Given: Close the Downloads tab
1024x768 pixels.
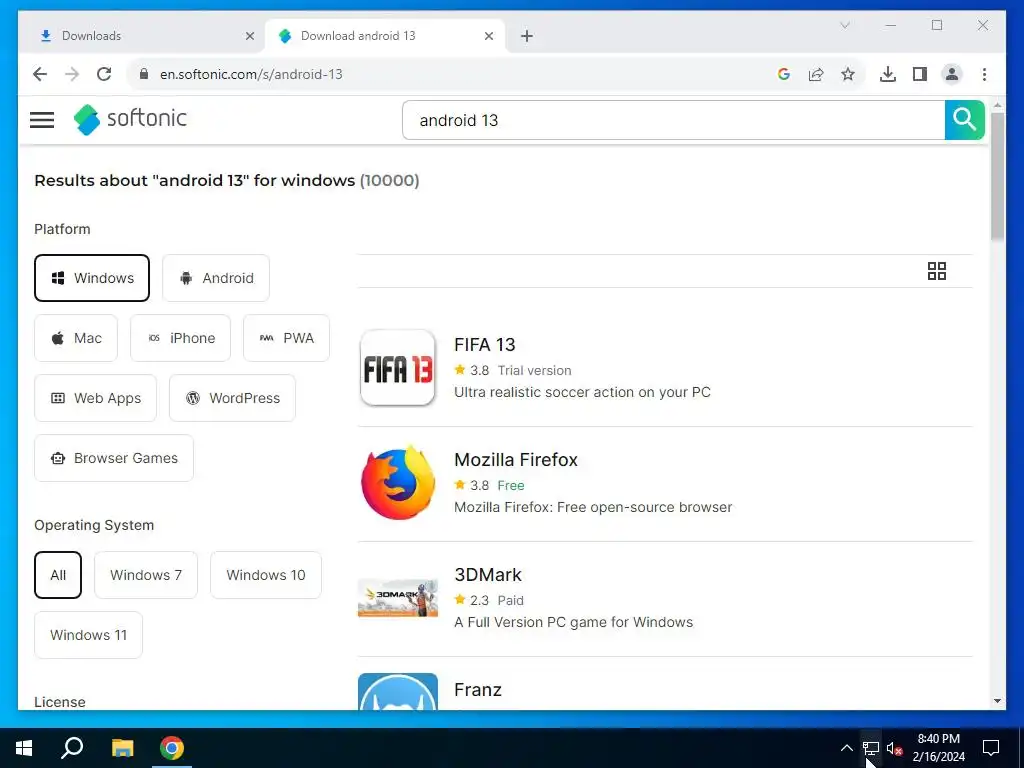Looking at the screenshot, I should 249,36.
